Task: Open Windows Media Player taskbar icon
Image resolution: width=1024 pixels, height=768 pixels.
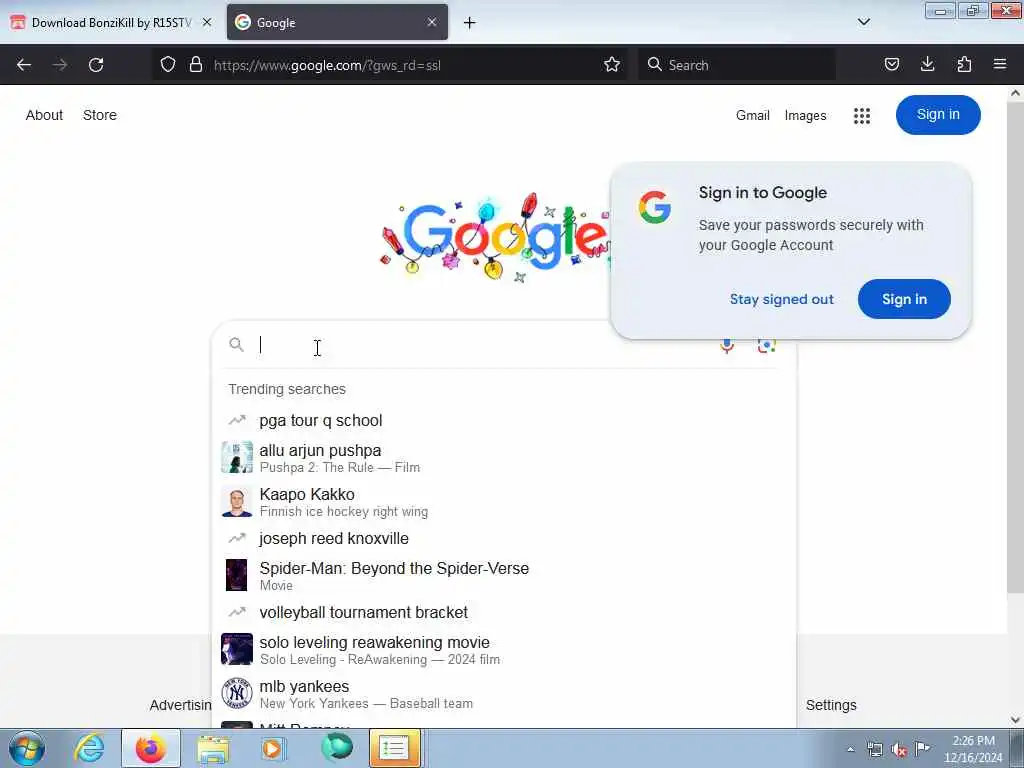Action: [273, 748]
